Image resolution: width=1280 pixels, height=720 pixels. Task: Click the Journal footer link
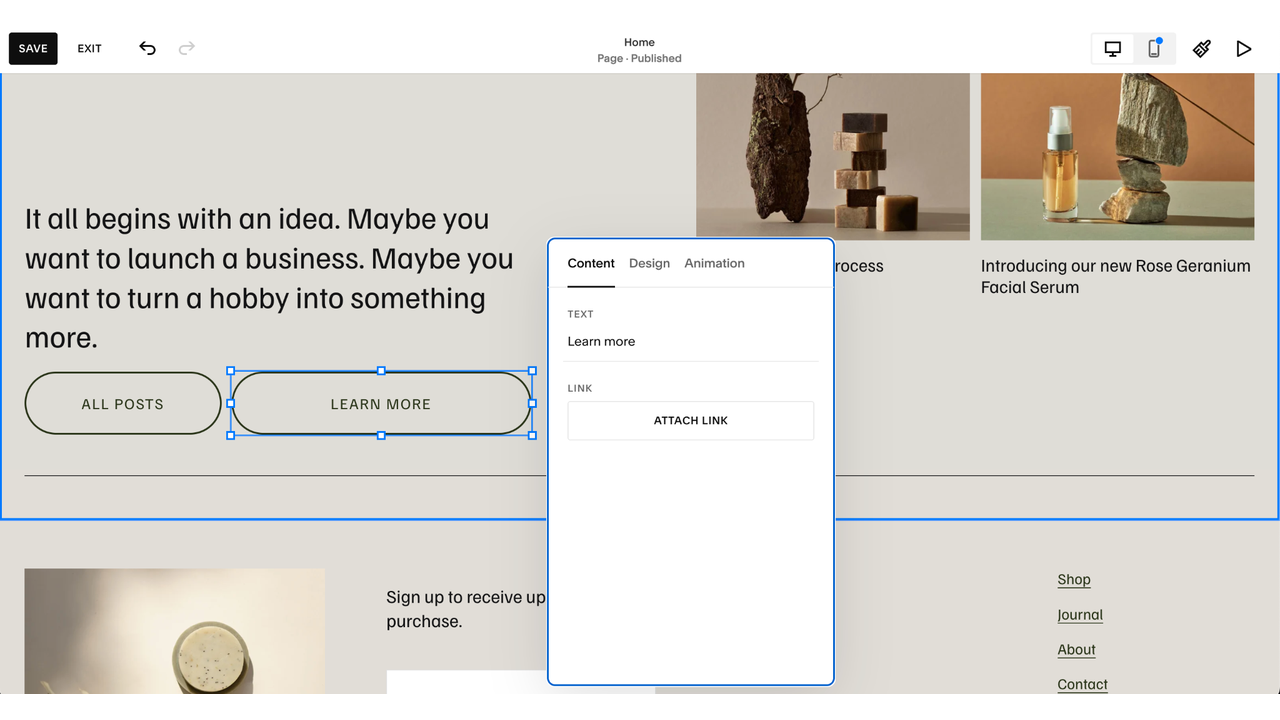1080,615
